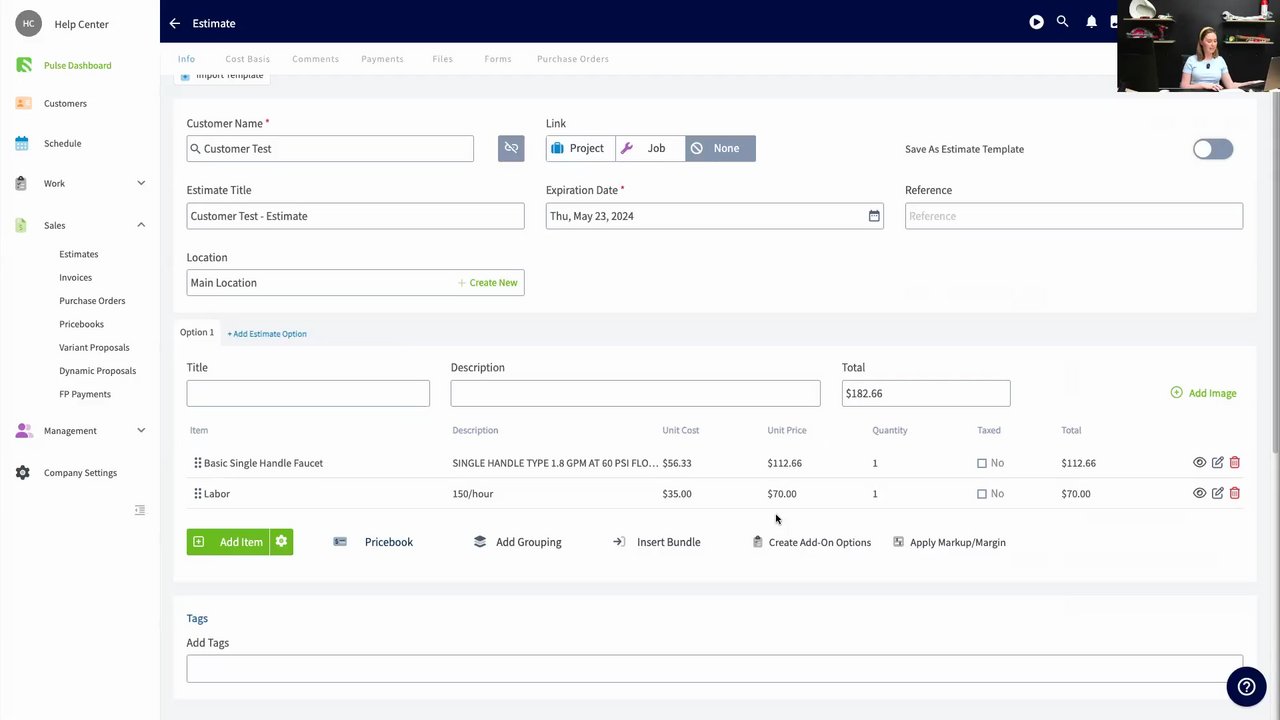Click the Estimate Title field
This screenshot has height=720, width=1280.
[x=355, y=216]
